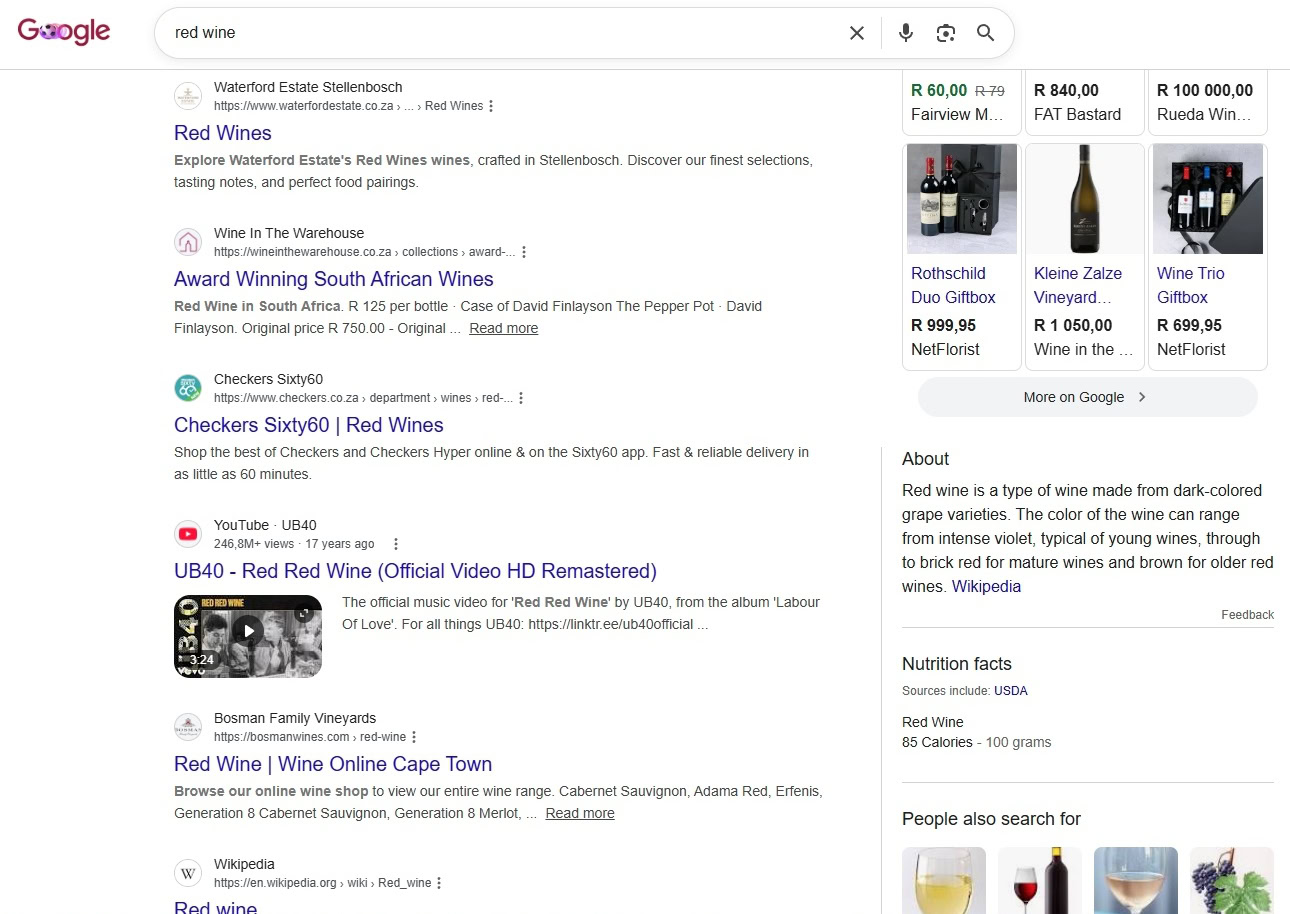Open Red Wine | Wine Online Cape Town
This screenshot has width=1290, height=914.
333,764
